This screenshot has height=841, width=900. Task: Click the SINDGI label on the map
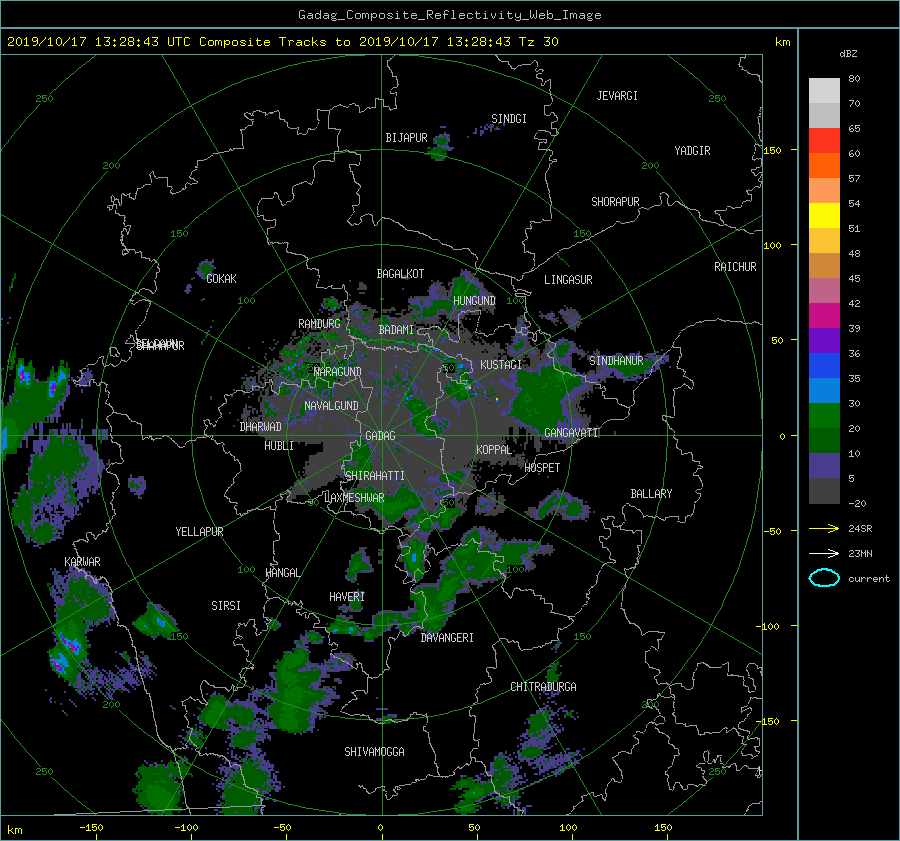[509, 119]
